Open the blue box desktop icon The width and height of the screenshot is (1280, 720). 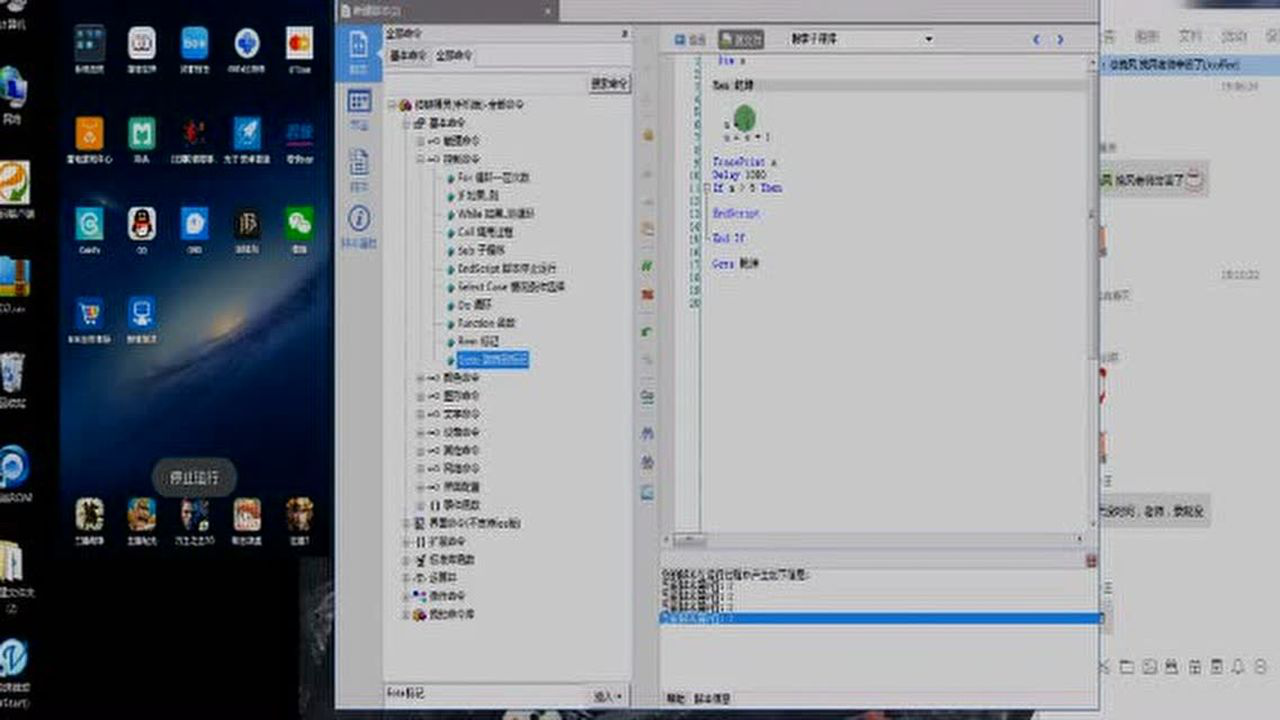pyautogui.click(x=194, y=43)
